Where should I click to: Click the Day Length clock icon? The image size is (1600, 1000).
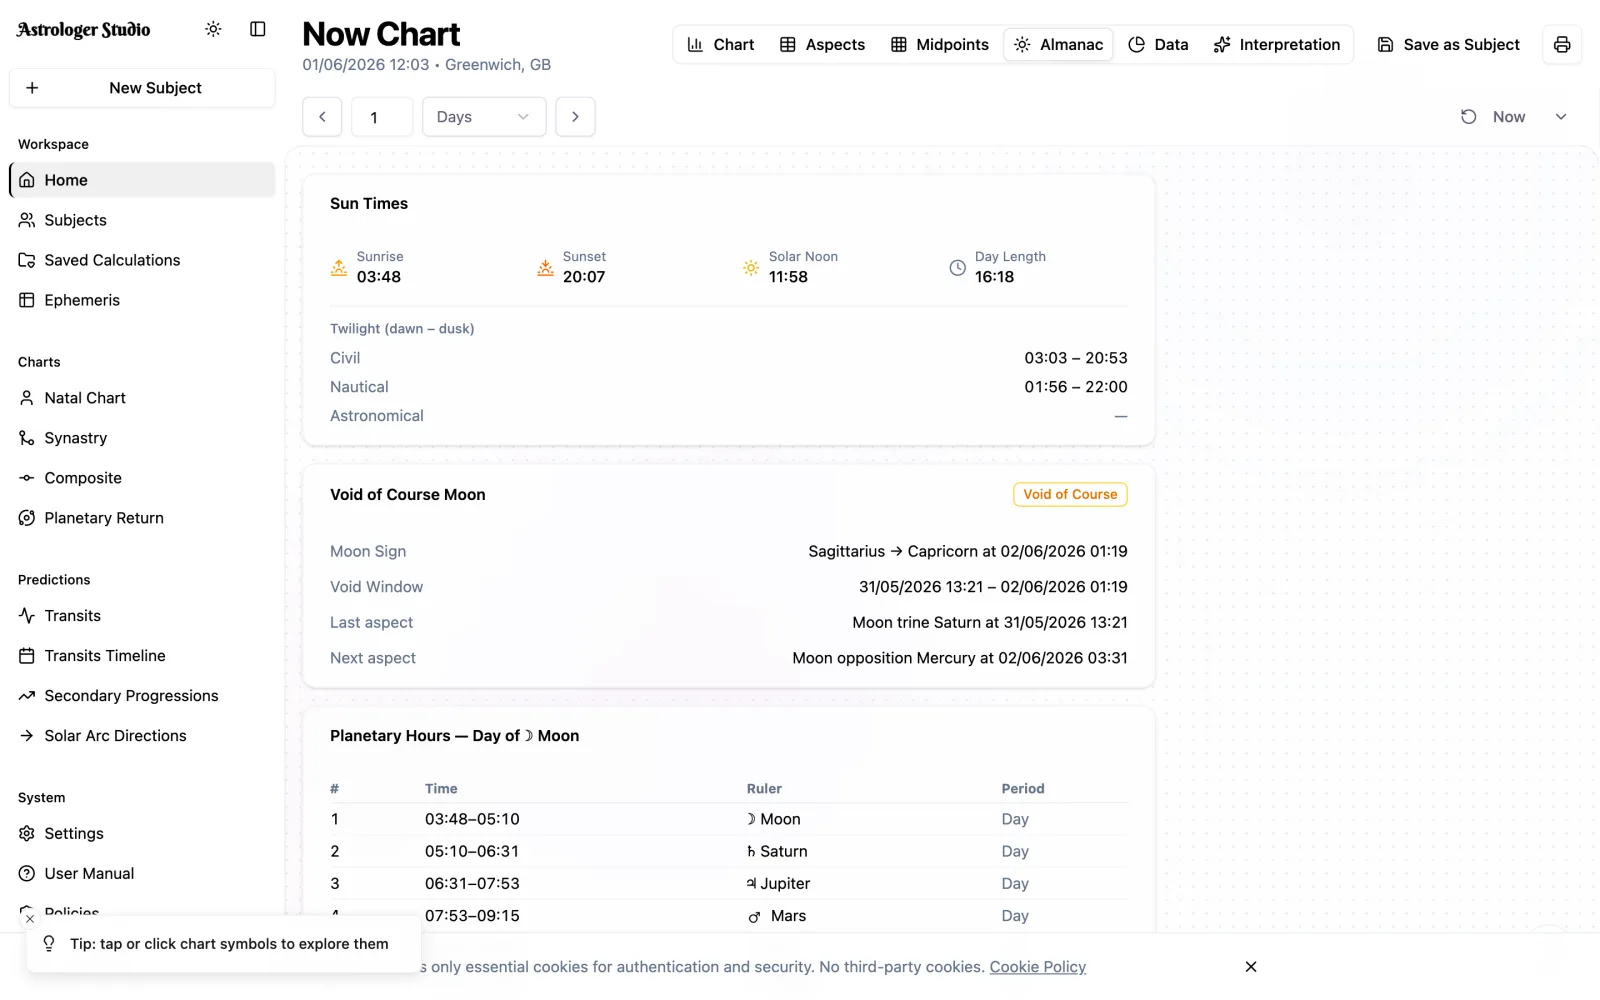pyautogui.click(x=957, y=268)
